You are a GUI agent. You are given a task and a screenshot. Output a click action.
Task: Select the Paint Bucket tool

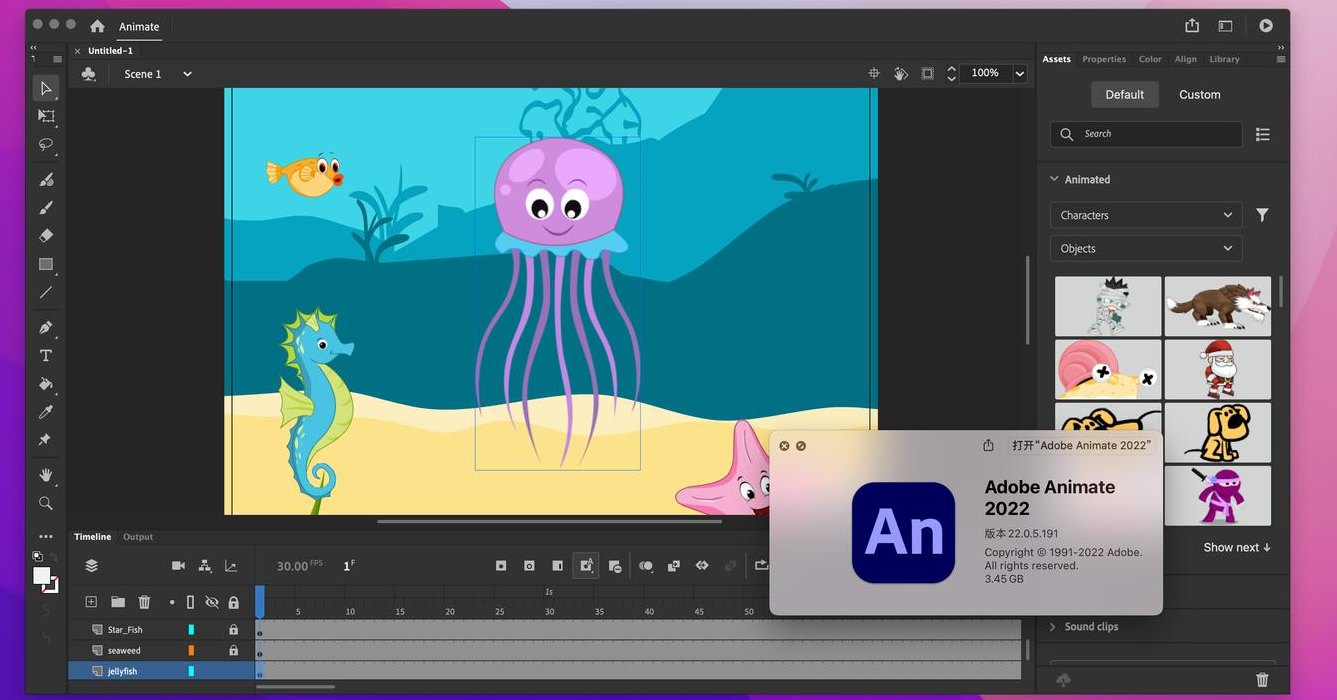pyautogui.click(x=46, y=384)
